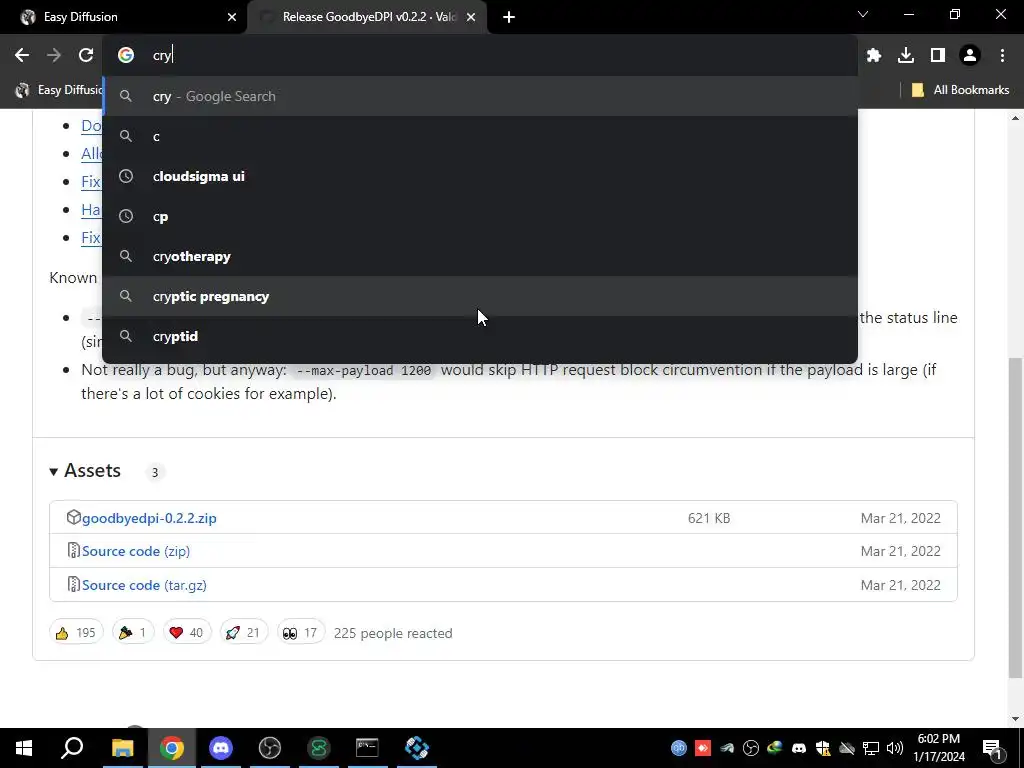Open the taskbar clock showing 6:02 PM
This screenshot has height=768, width=1024.
938,748
